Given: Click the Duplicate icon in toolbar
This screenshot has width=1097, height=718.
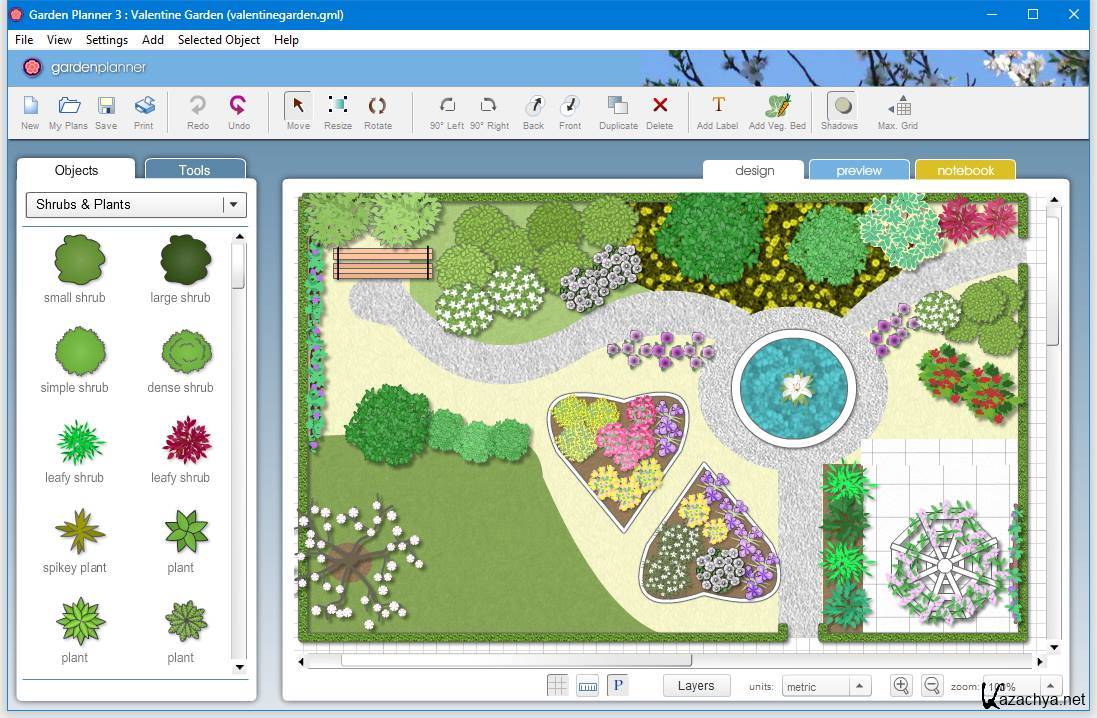Looking at the screenshot, I should click(618, 111).
